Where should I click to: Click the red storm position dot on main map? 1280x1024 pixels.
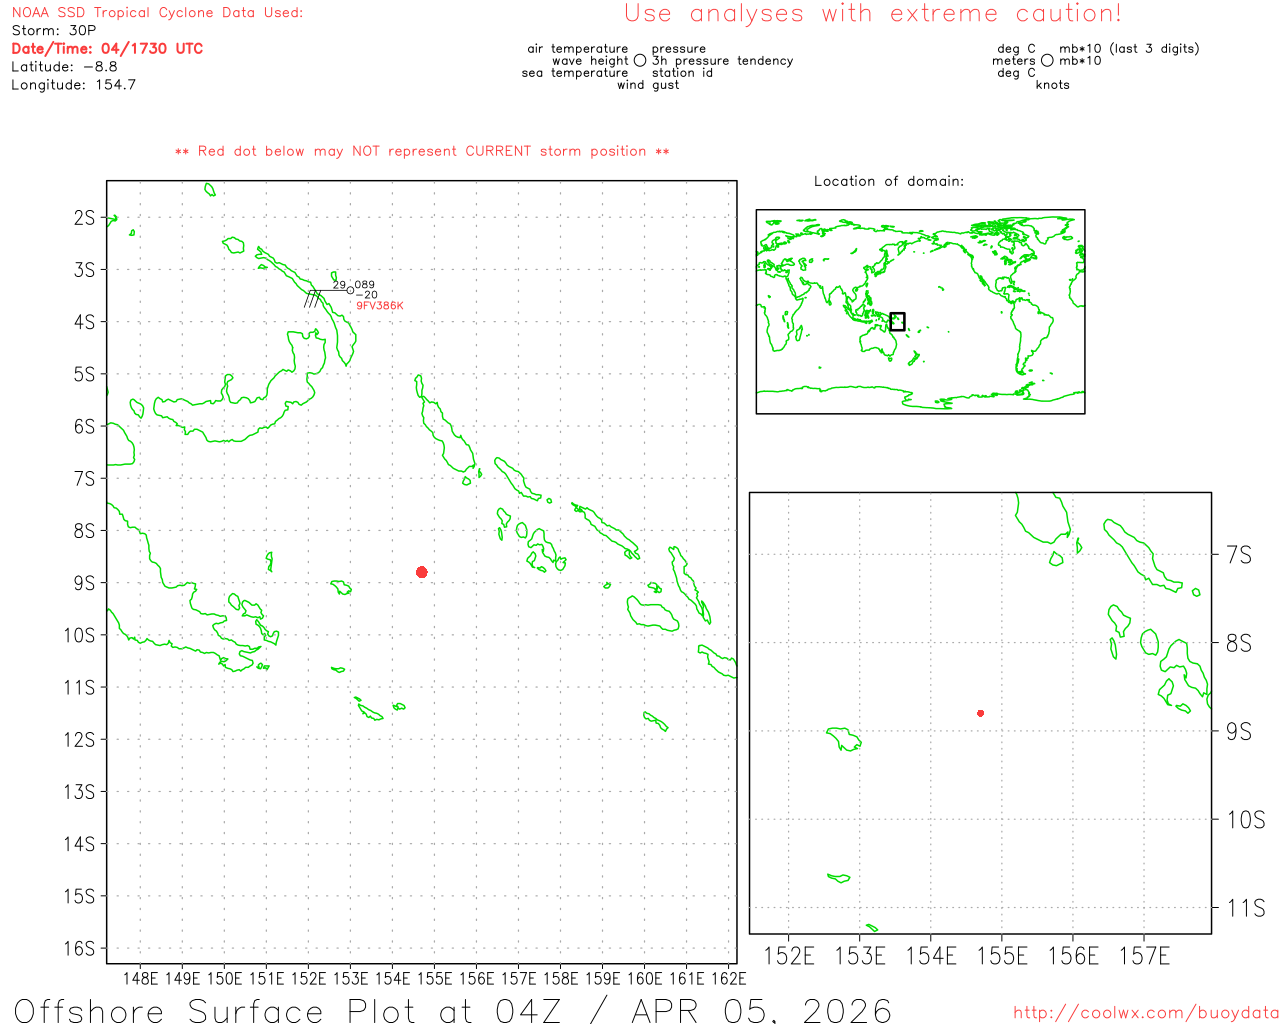pos(422,572)
